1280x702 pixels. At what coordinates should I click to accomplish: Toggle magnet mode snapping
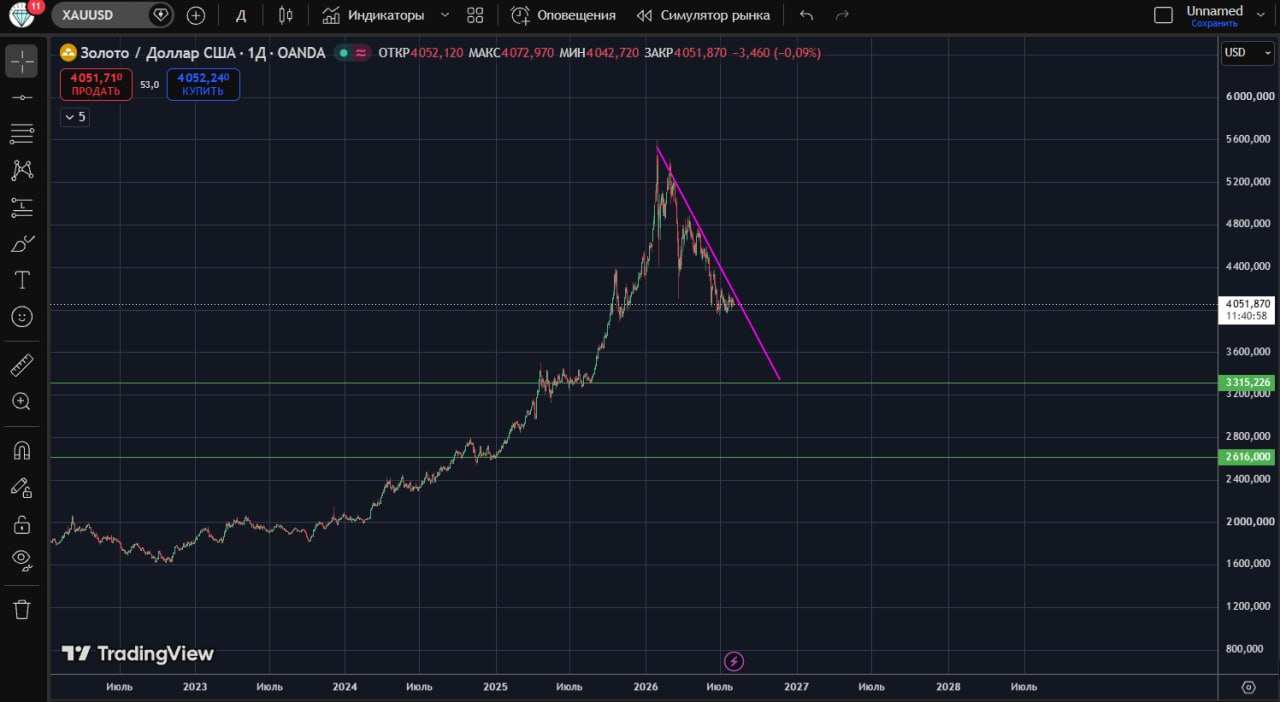22,451
